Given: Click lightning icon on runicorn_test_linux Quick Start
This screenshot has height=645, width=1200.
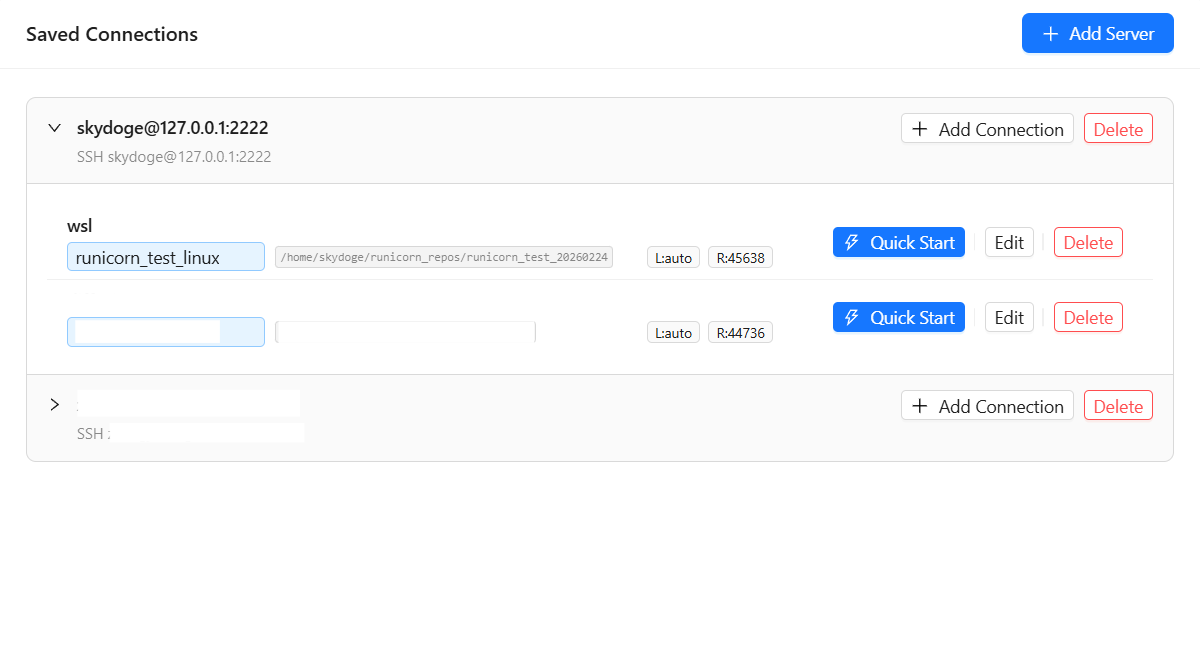Looking at the screenshot, I should pyautogui.click(x=852, y=242).
